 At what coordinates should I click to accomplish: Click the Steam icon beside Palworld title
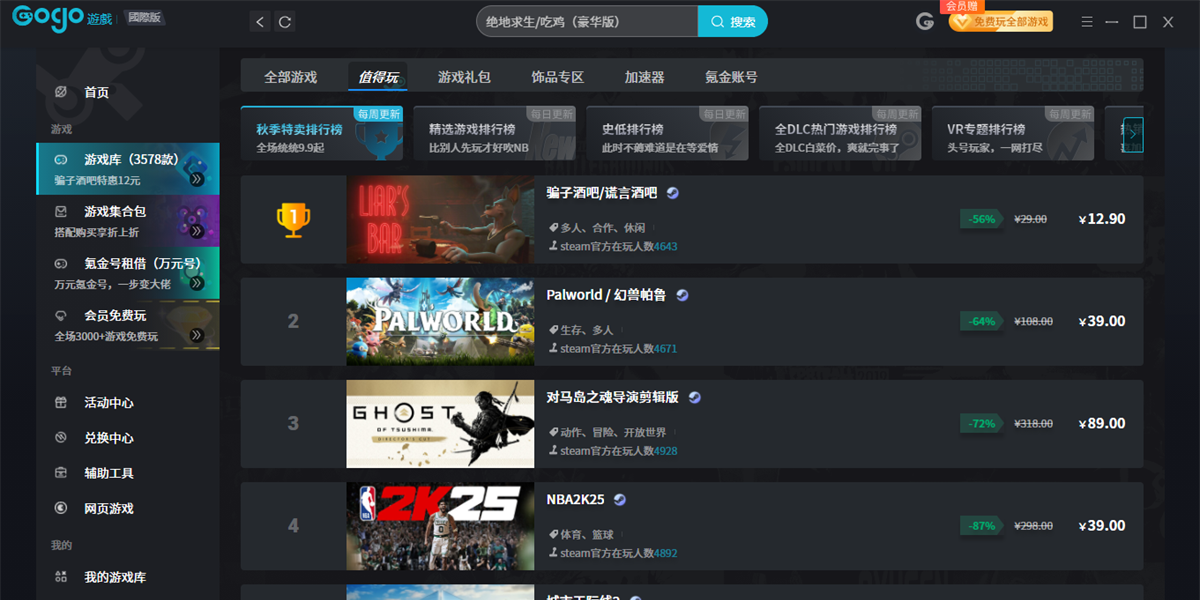(682, 295)
